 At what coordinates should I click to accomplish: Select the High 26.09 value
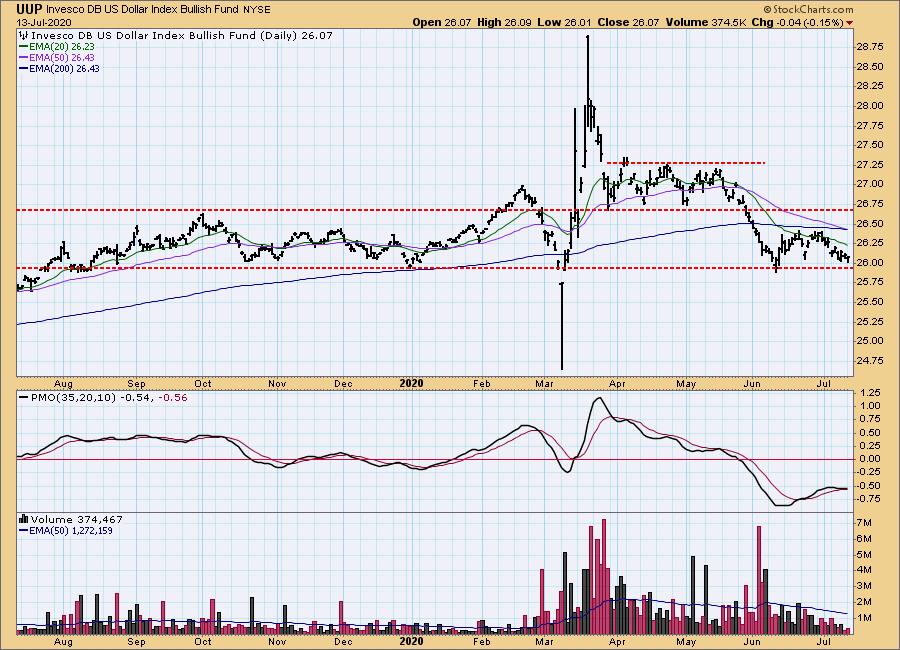tap(505, 22)
